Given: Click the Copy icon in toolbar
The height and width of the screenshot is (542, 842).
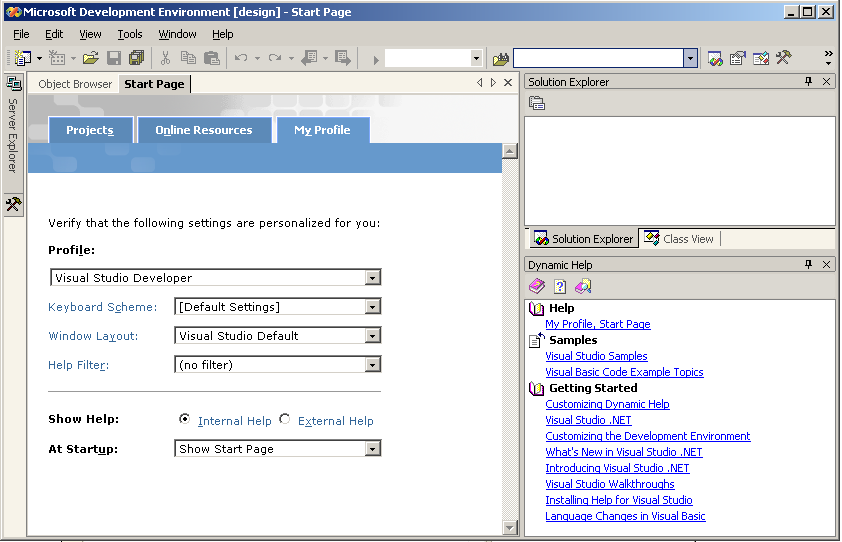Looking at the screenshot, I should pos(188,57).
